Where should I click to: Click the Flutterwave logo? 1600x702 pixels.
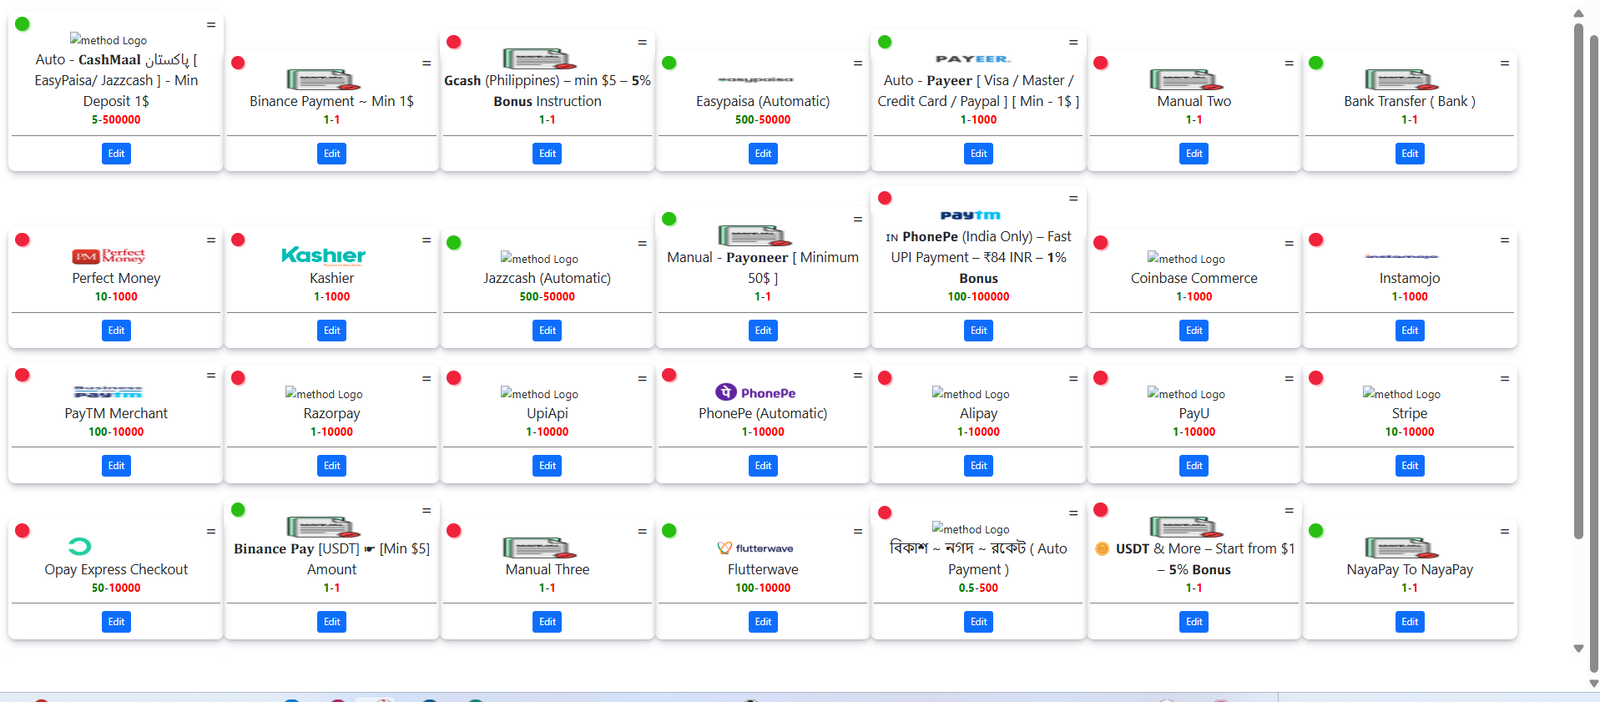(x=755, y=548)
